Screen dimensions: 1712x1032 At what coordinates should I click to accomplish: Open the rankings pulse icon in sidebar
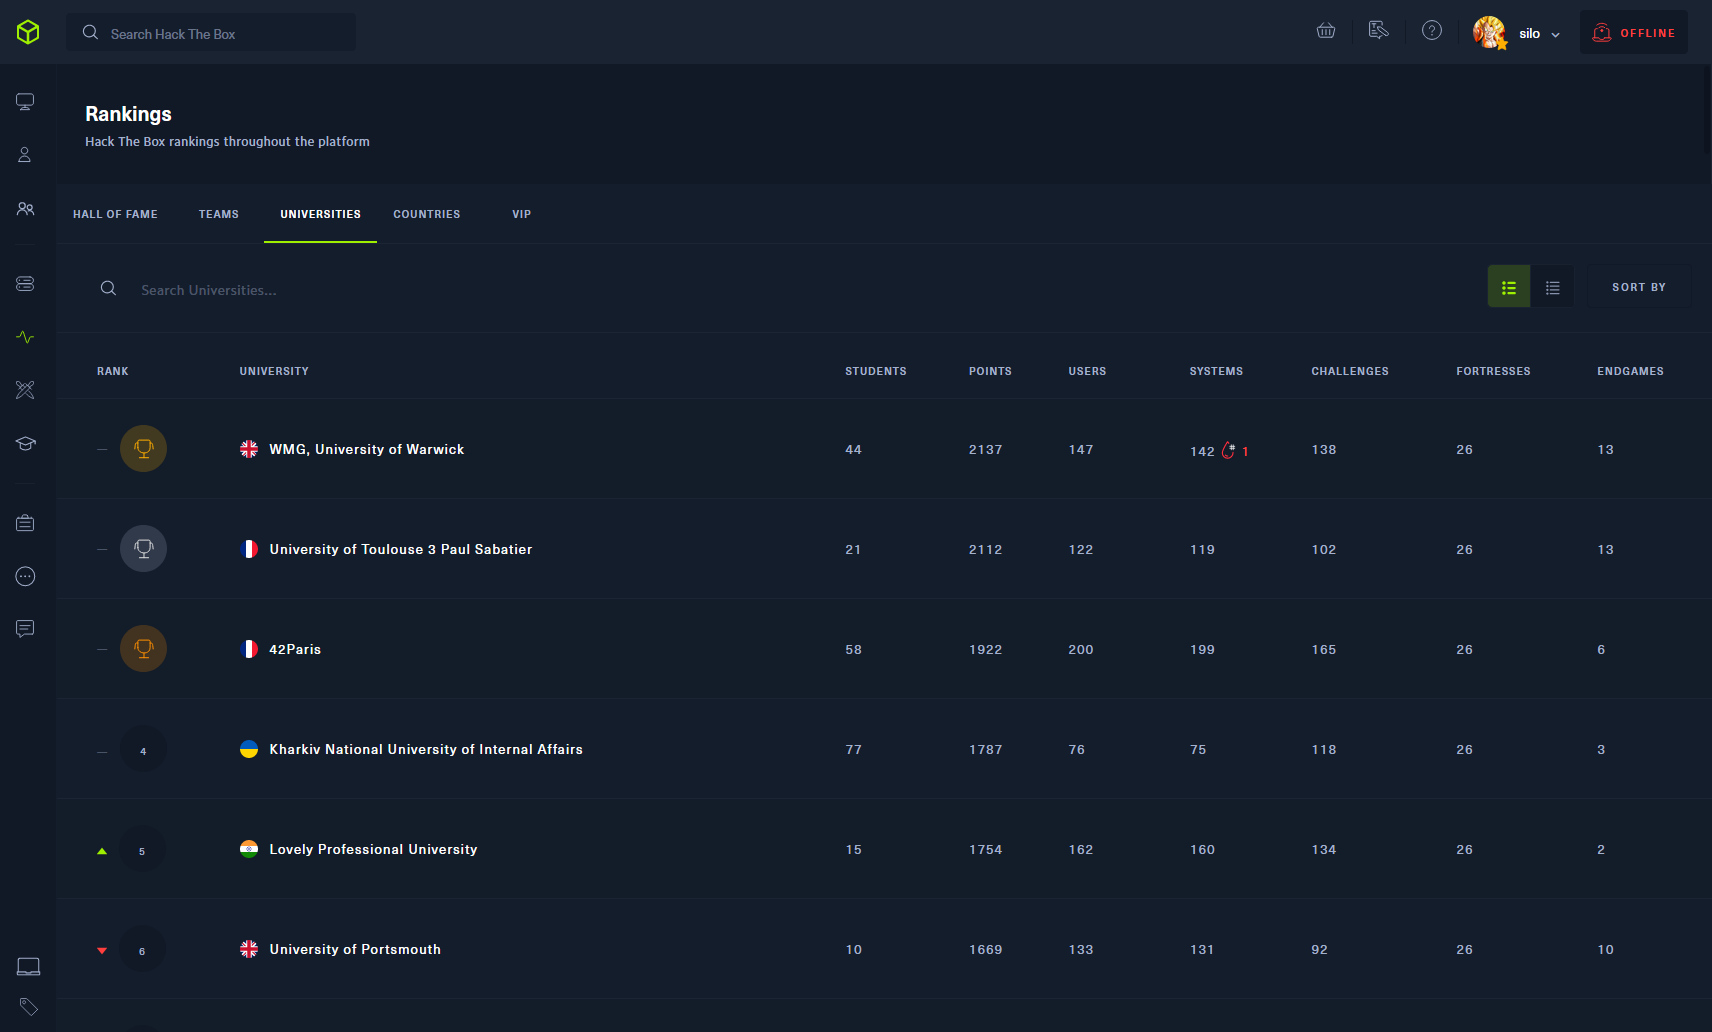point(25,338)
